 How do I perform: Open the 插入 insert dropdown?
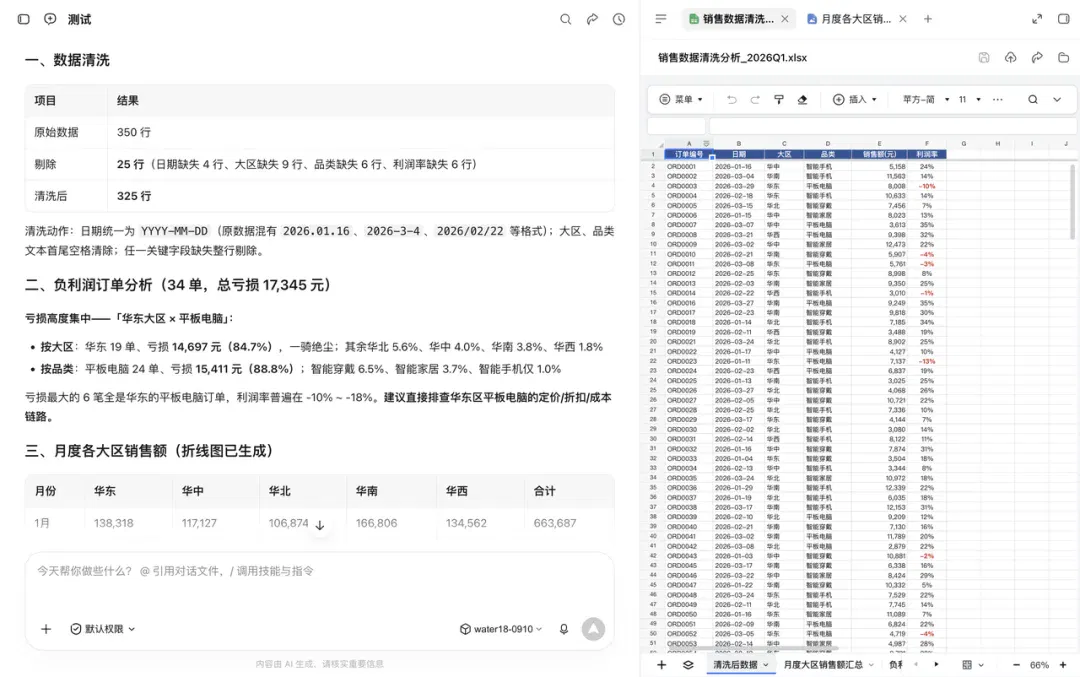tap(855, 100)
